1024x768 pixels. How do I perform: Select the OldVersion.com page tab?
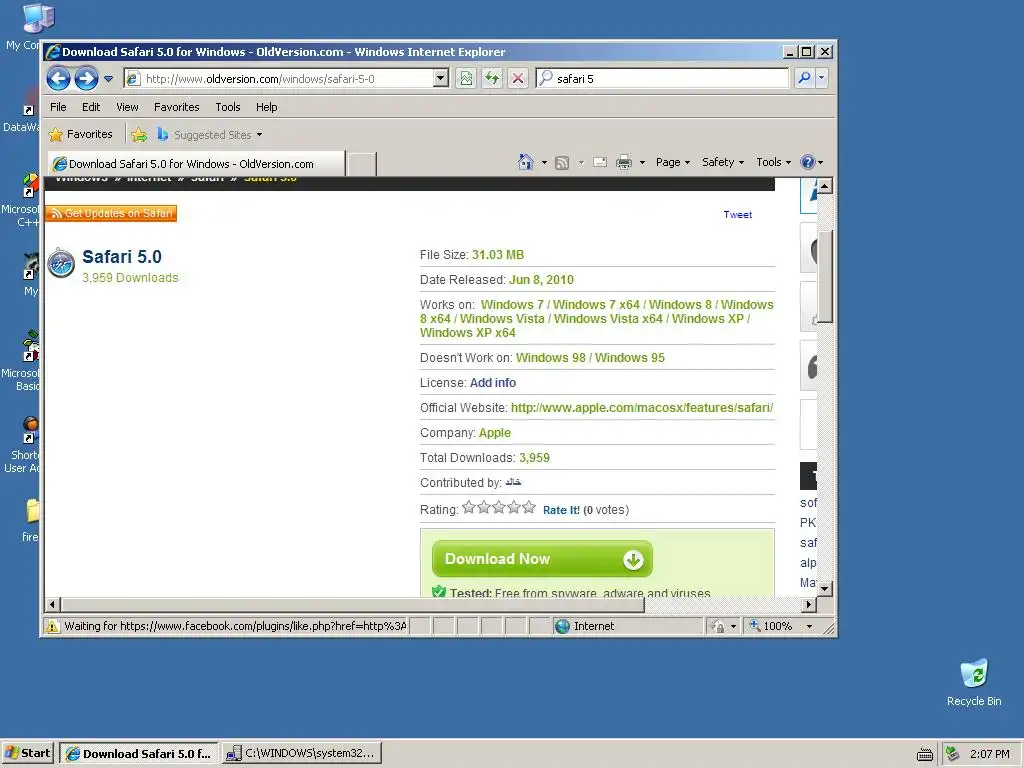coord(195,164)
